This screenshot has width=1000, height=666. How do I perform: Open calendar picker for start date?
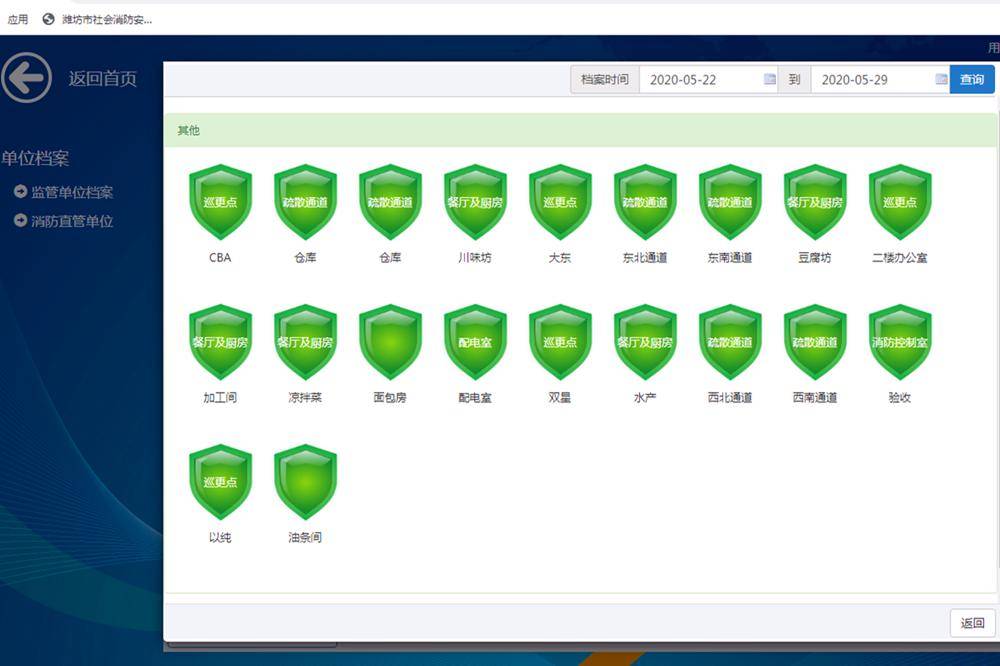(x=770, y=80)
